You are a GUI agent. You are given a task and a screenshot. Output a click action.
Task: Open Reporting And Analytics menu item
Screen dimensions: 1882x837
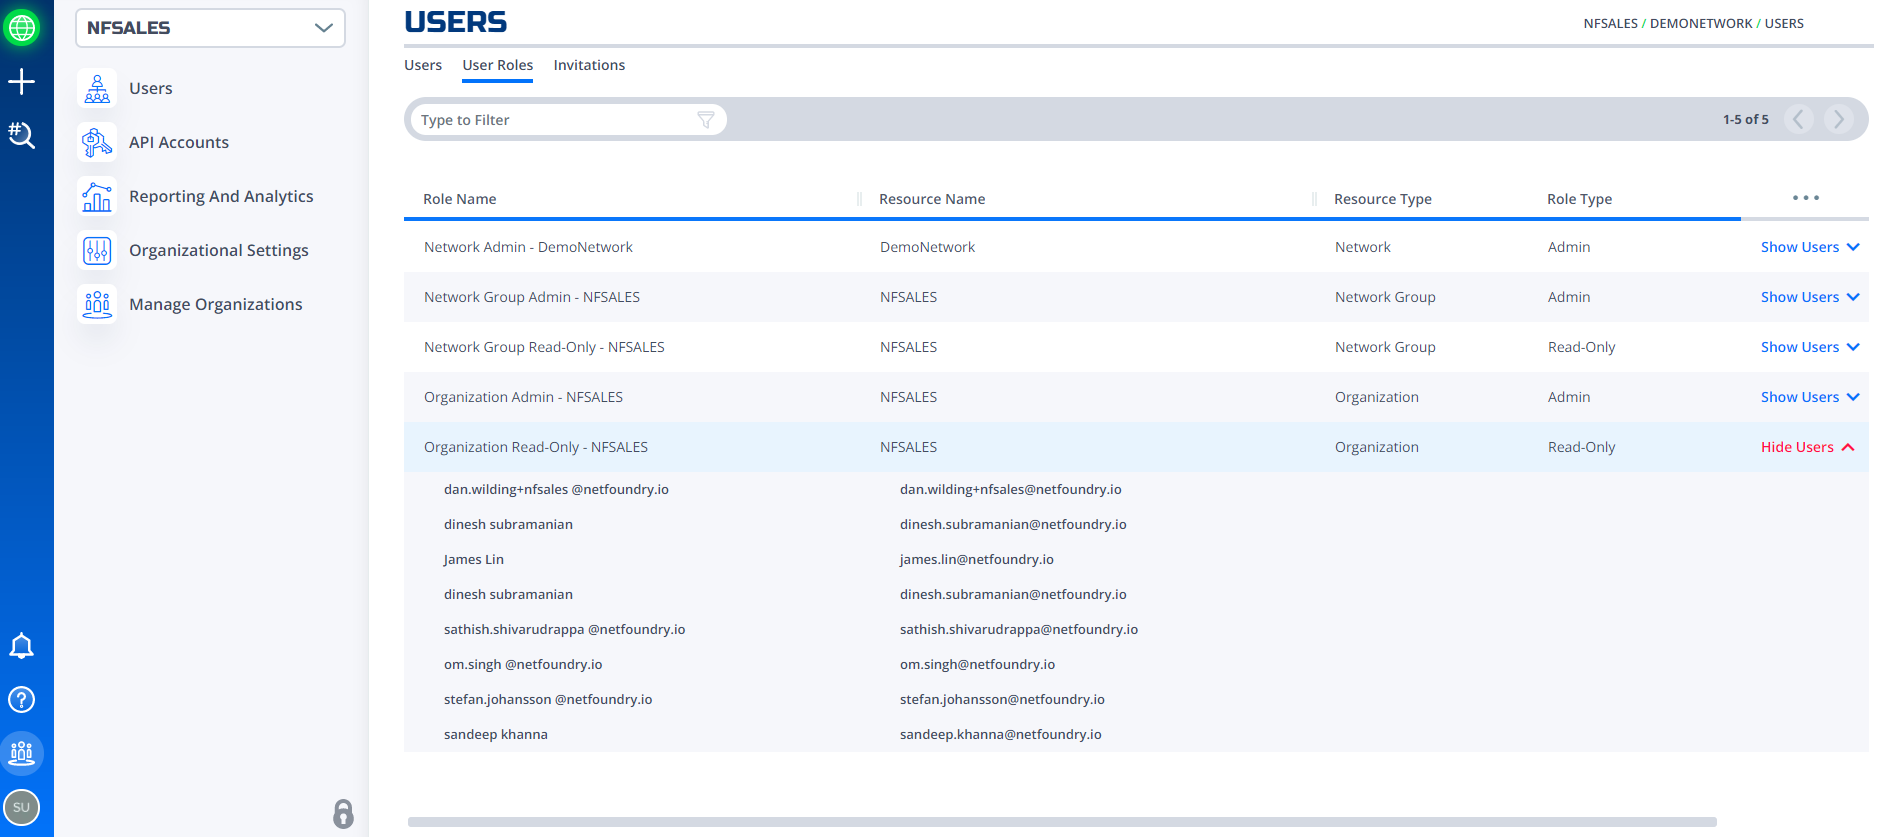tap(221, 196)
